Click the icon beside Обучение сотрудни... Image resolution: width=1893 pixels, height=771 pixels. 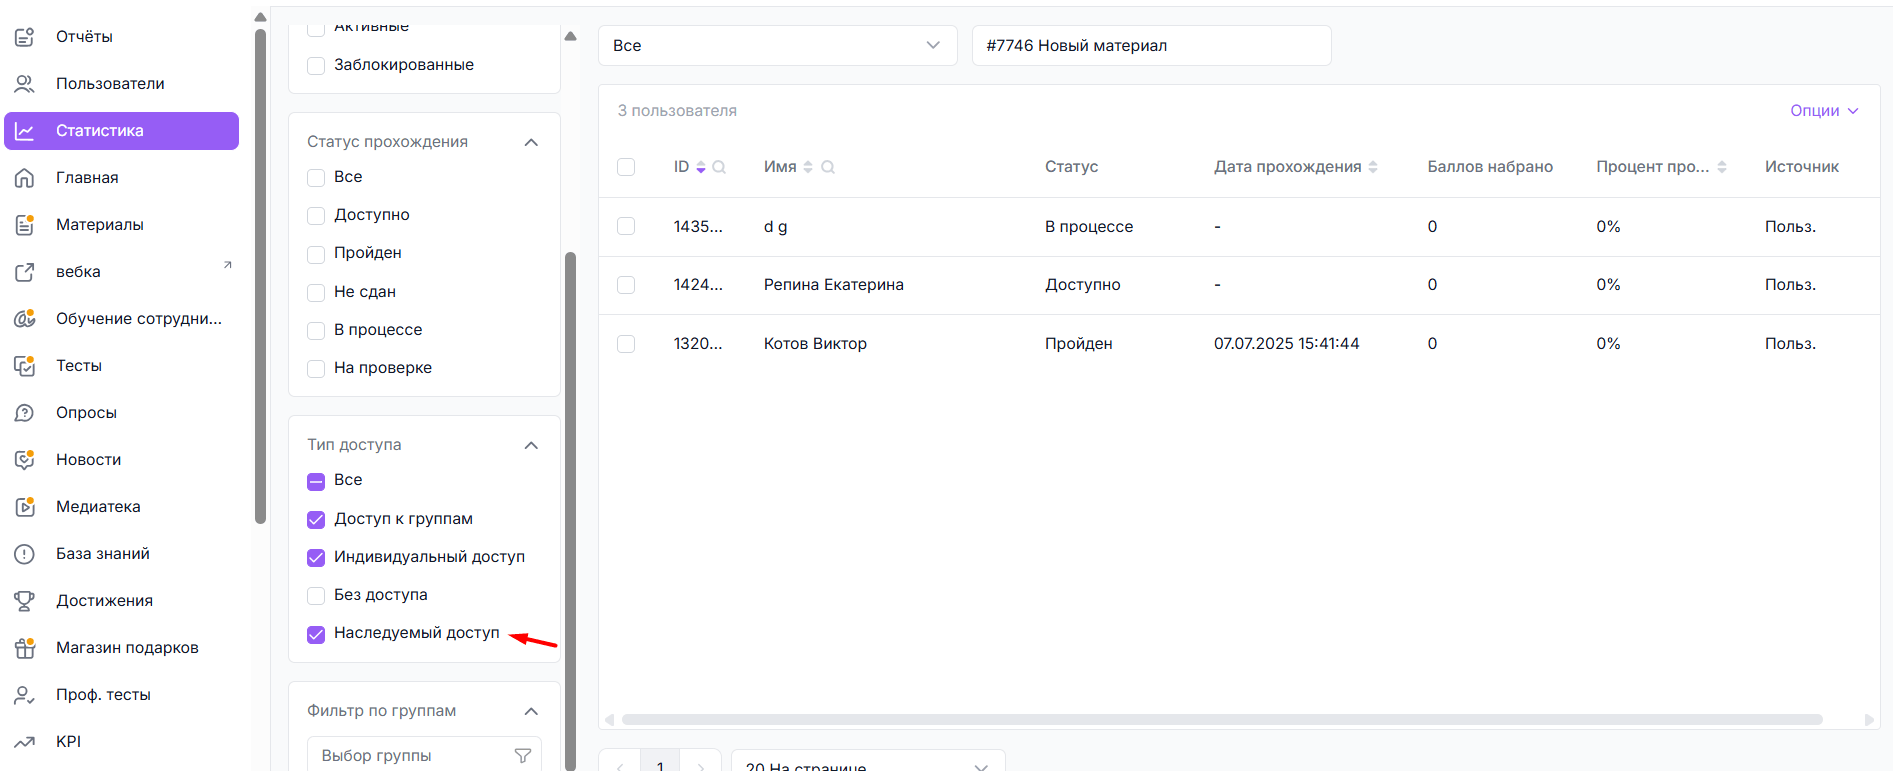(x=25, y=319)
